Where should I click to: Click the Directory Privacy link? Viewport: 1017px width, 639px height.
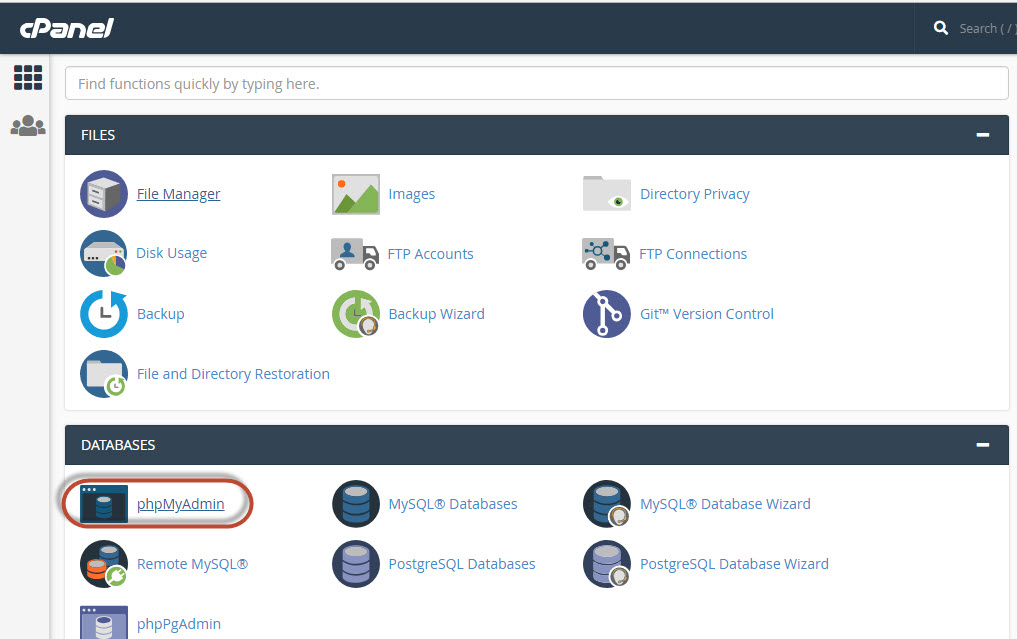click(694, 194)
